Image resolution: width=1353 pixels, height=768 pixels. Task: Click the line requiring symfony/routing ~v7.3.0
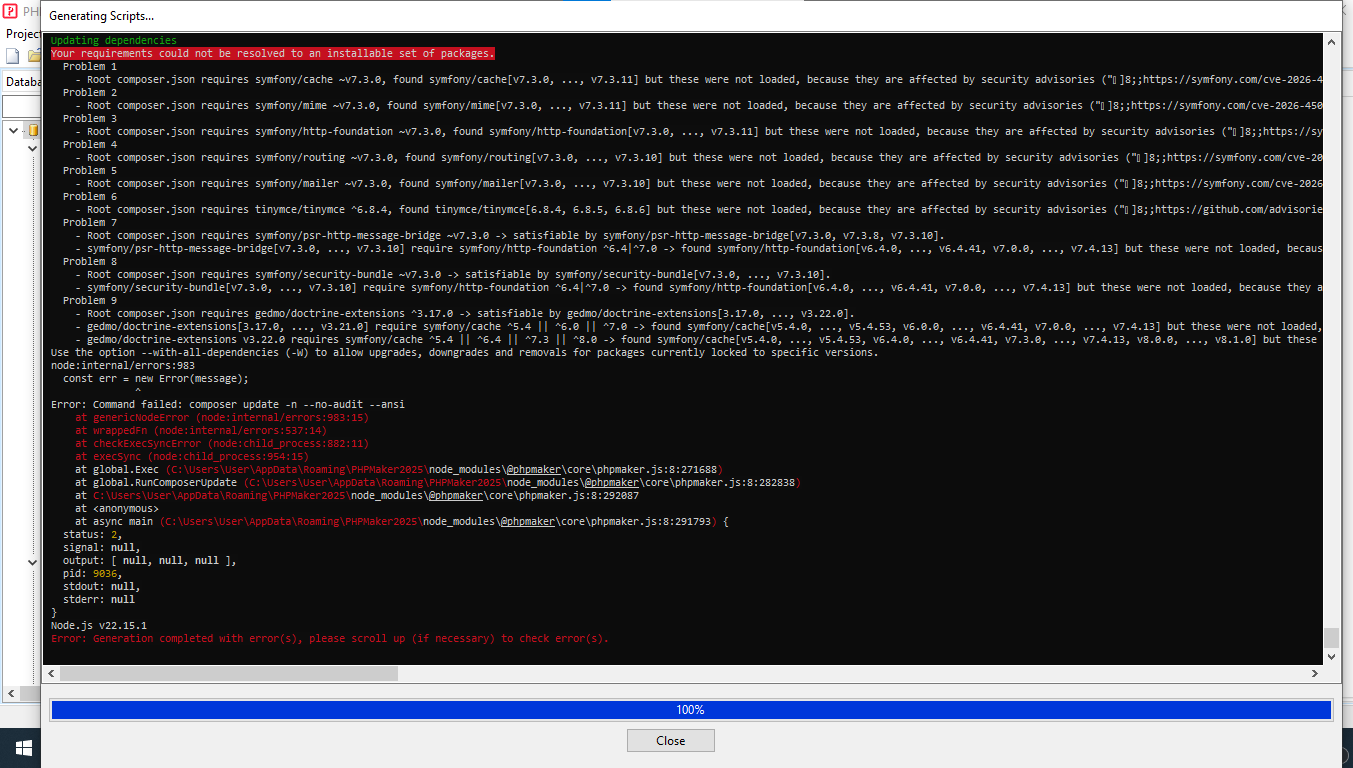pos(698,157)
